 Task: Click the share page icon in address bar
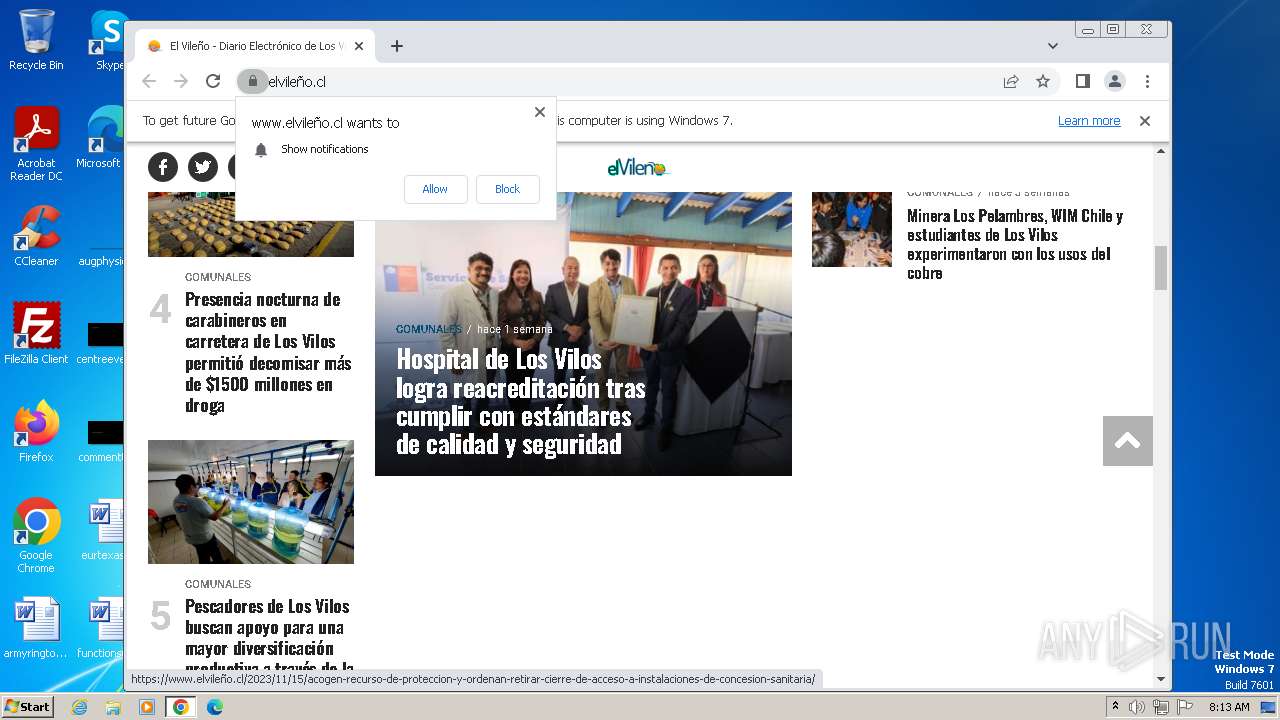pyautogui.click(x=1011, y=81)
